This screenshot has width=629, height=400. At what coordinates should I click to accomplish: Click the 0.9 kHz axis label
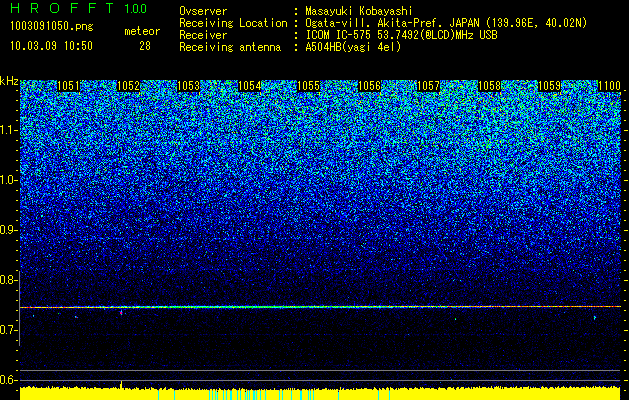coord(8,230)
